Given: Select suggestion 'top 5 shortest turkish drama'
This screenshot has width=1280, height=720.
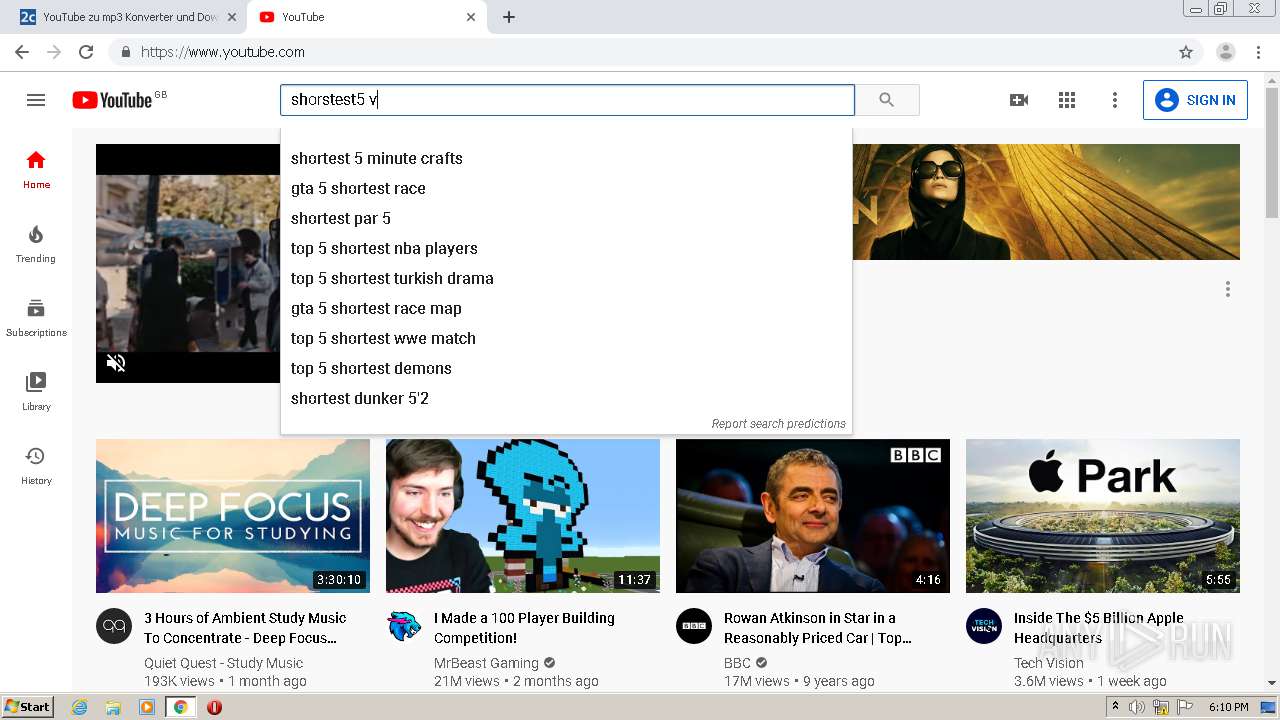Looking at the screenshot, I should point(566,278).
